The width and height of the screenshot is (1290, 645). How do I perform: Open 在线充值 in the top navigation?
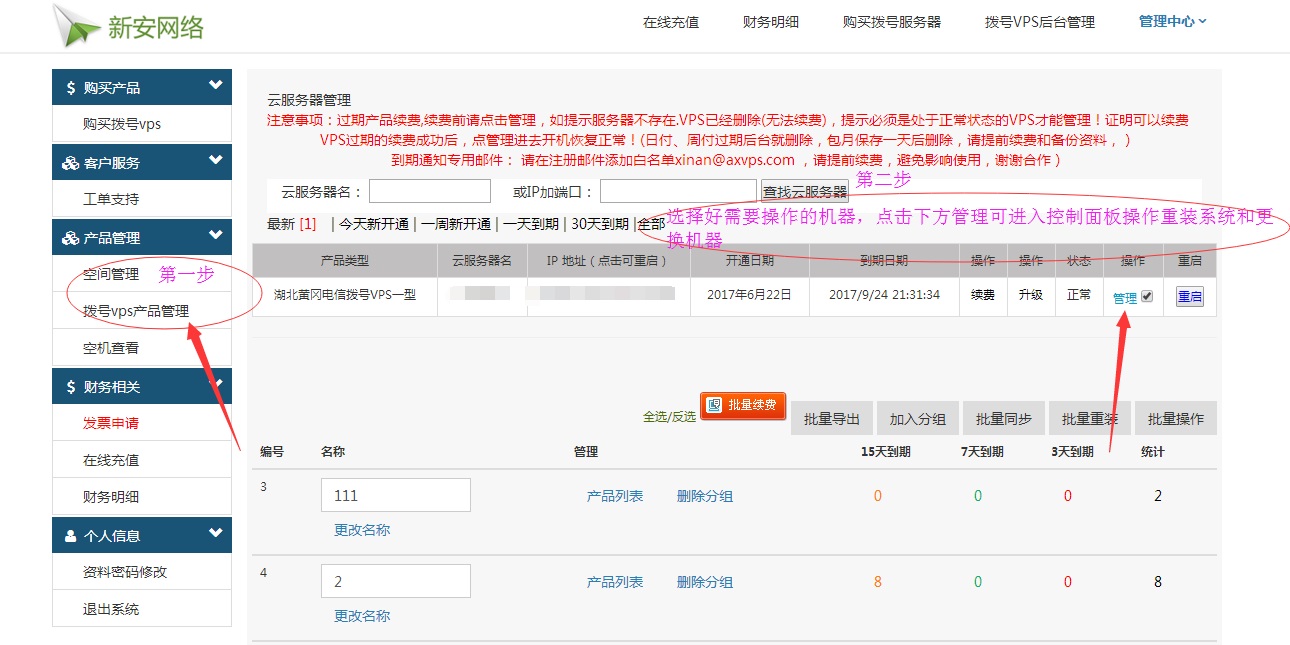pos(670,22)
